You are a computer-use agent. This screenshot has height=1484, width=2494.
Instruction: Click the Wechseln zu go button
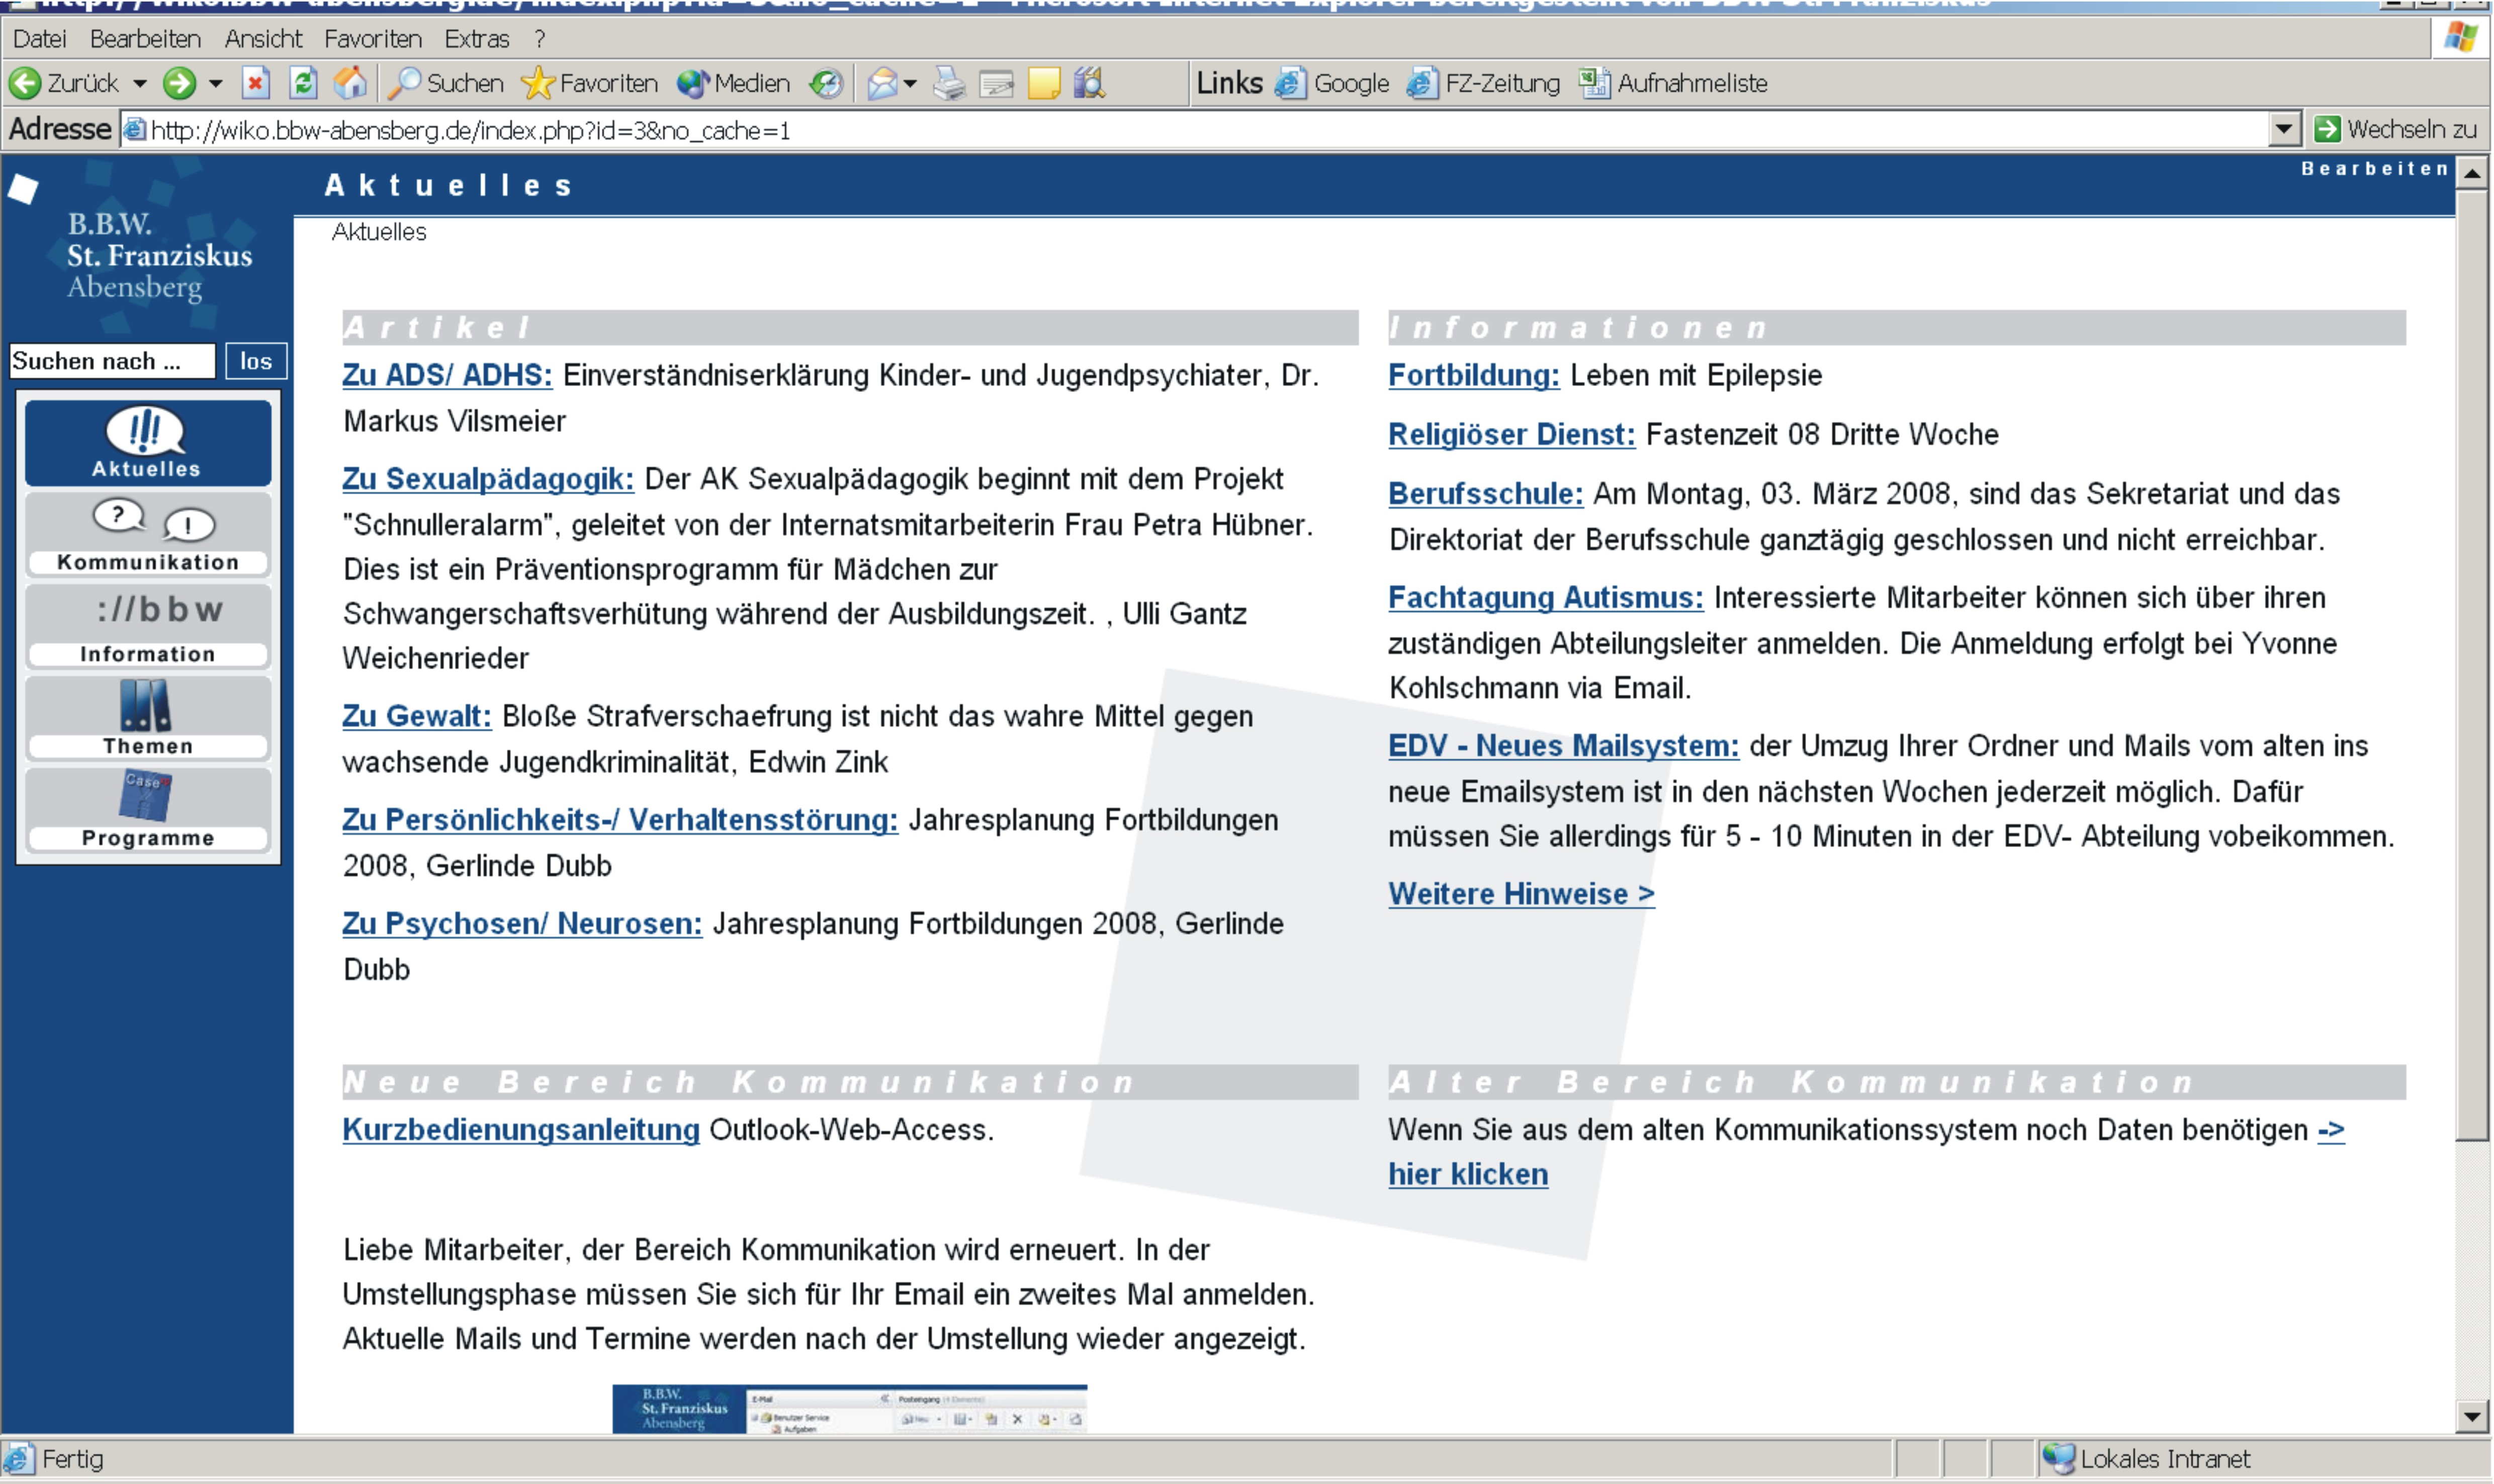click(2395, 129)
